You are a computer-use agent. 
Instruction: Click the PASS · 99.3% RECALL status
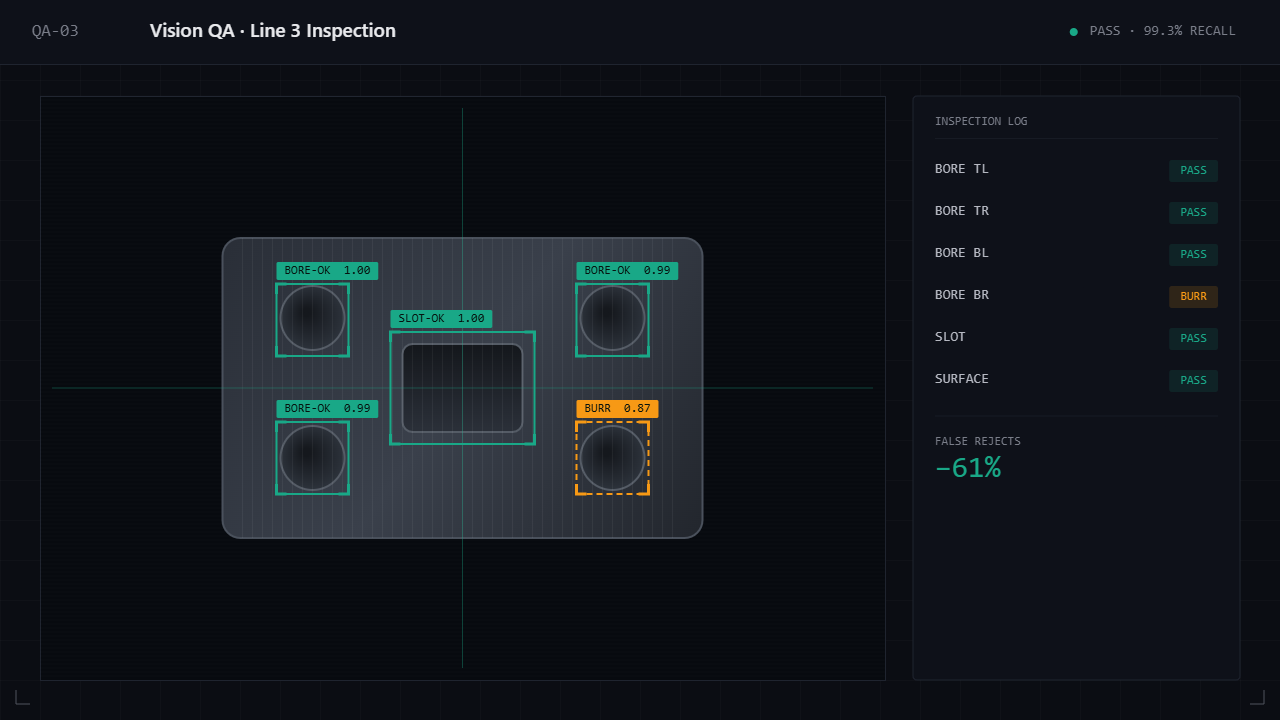[1162, 31]
